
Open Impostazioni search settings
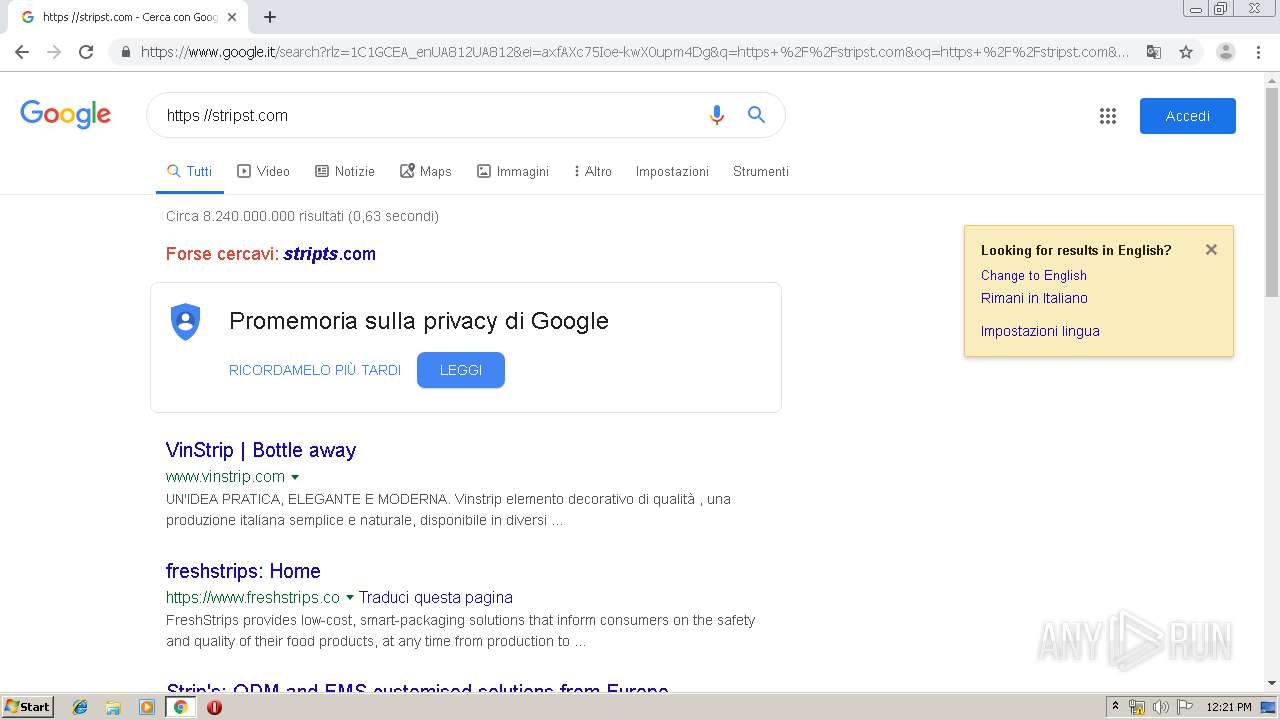pos(672,171)
